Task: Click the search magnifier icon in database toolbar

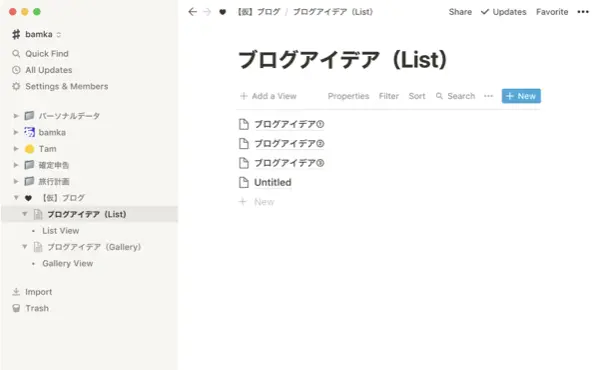Action: [439, 96]
